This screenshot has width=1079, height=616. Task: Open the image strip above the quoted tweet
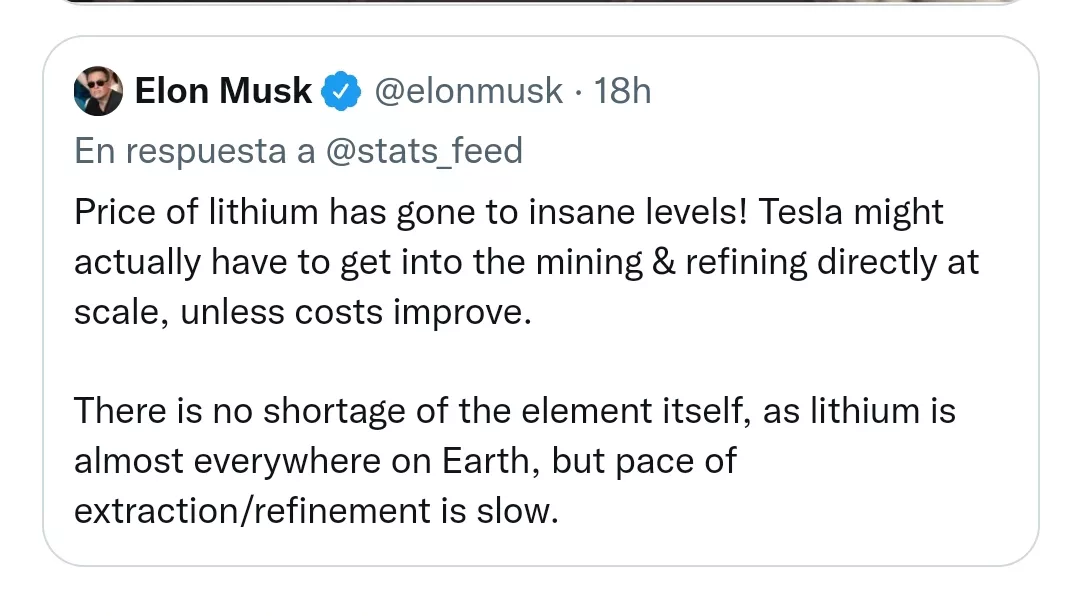(x=539, y=3)
